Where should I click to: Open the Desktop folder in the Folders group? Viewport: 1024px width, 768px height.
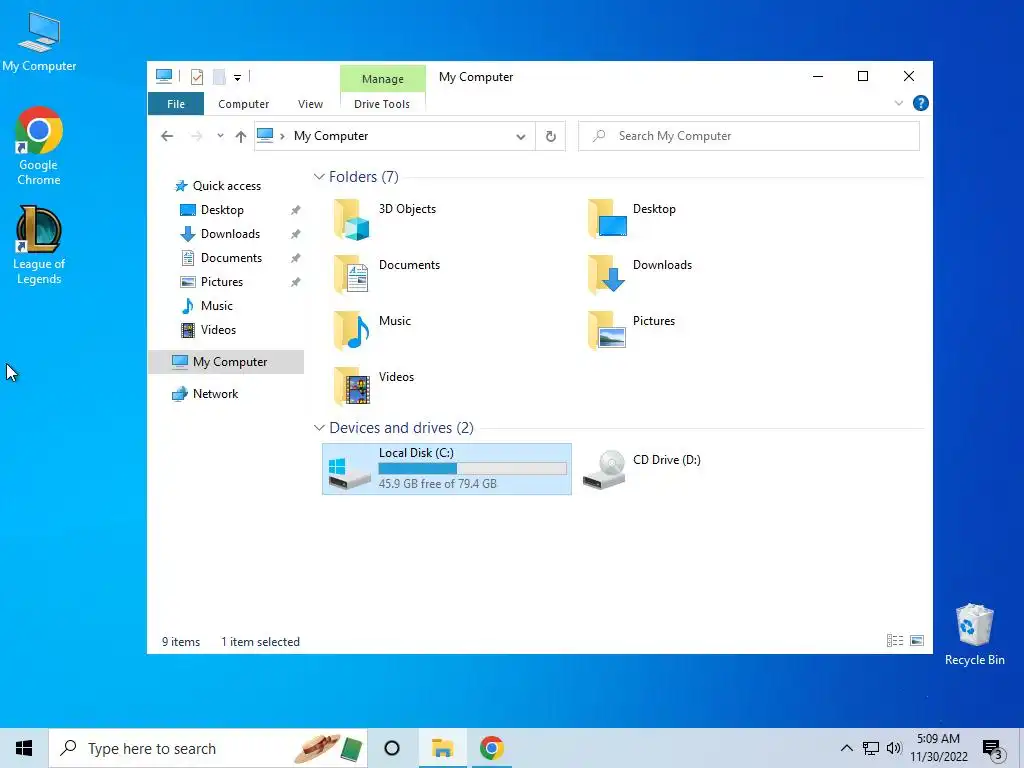click(632, 219)
